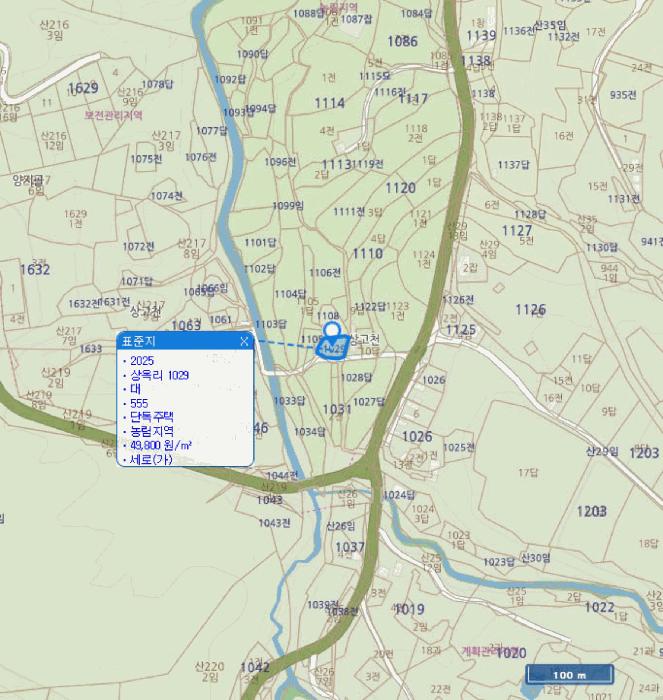Click the 1074전 parcel label
Viewport: 663px width, 700px height.
click(x=167, y=196)
